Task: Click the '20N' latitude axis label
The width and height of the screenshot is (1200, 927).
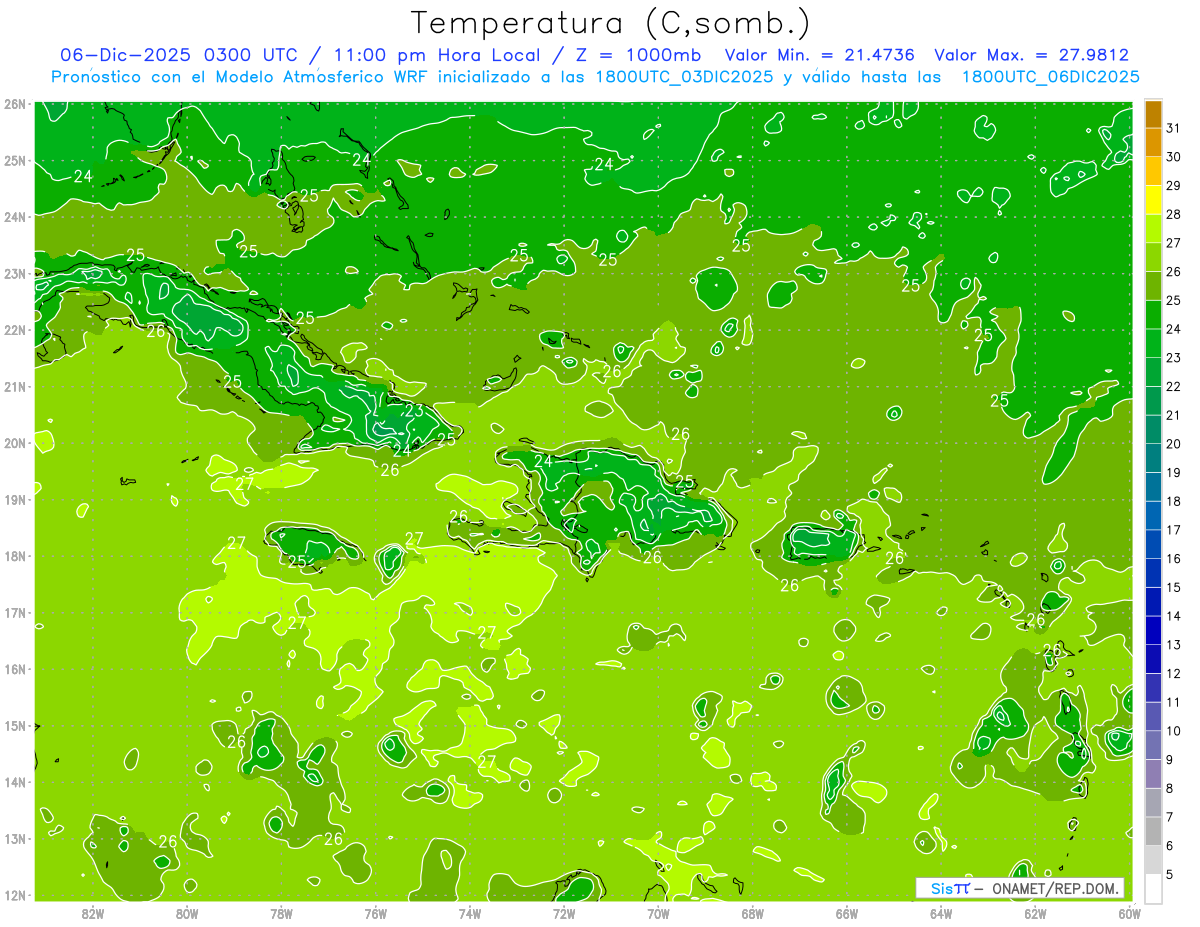Action: (x=15, y=443)
